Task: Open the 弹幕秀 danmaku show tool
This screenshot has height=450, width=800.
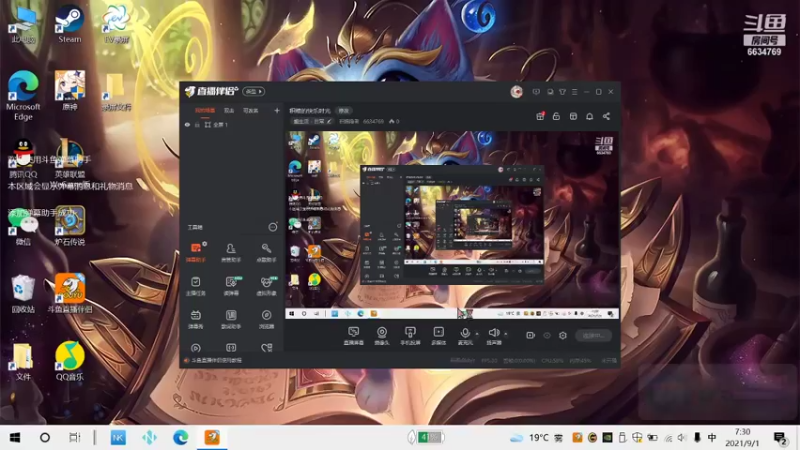Action: coord(195,319)
